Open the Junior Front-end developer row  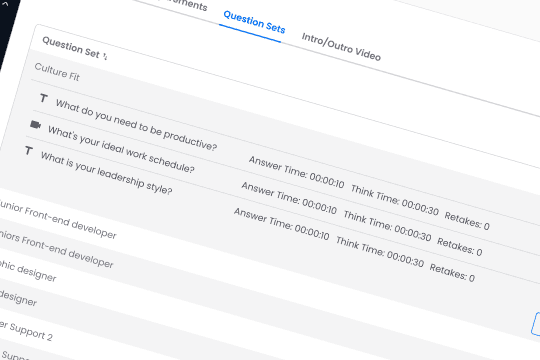58,219
